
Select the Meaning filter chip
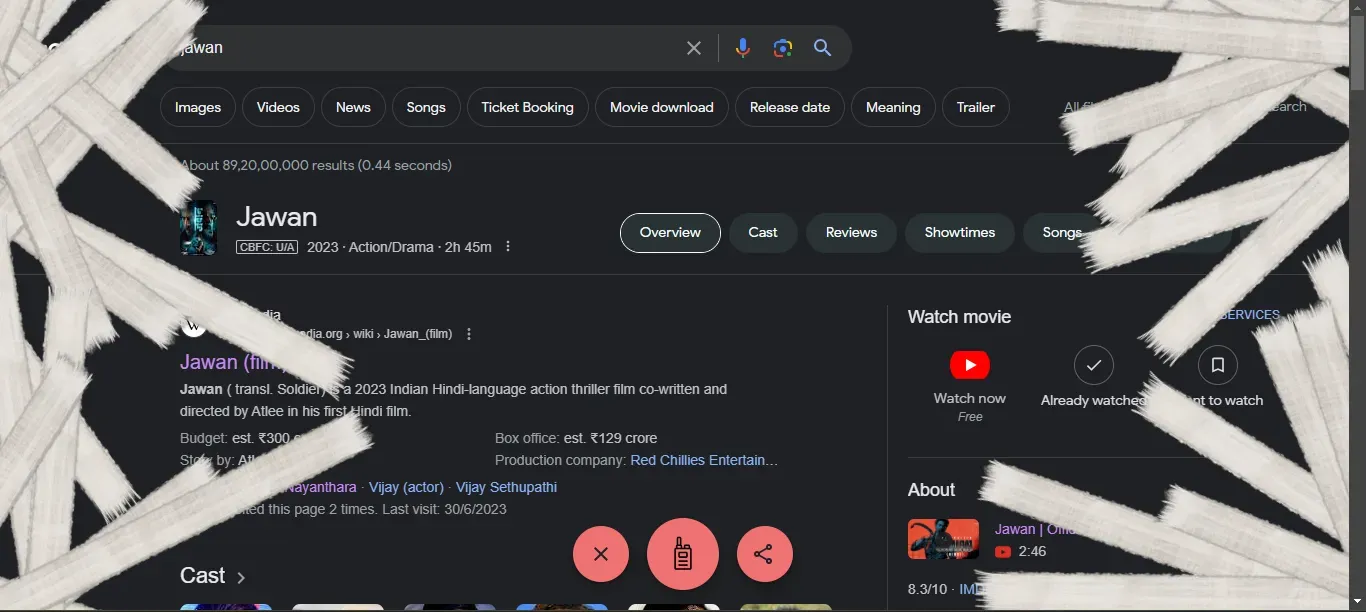coord(893,107)
